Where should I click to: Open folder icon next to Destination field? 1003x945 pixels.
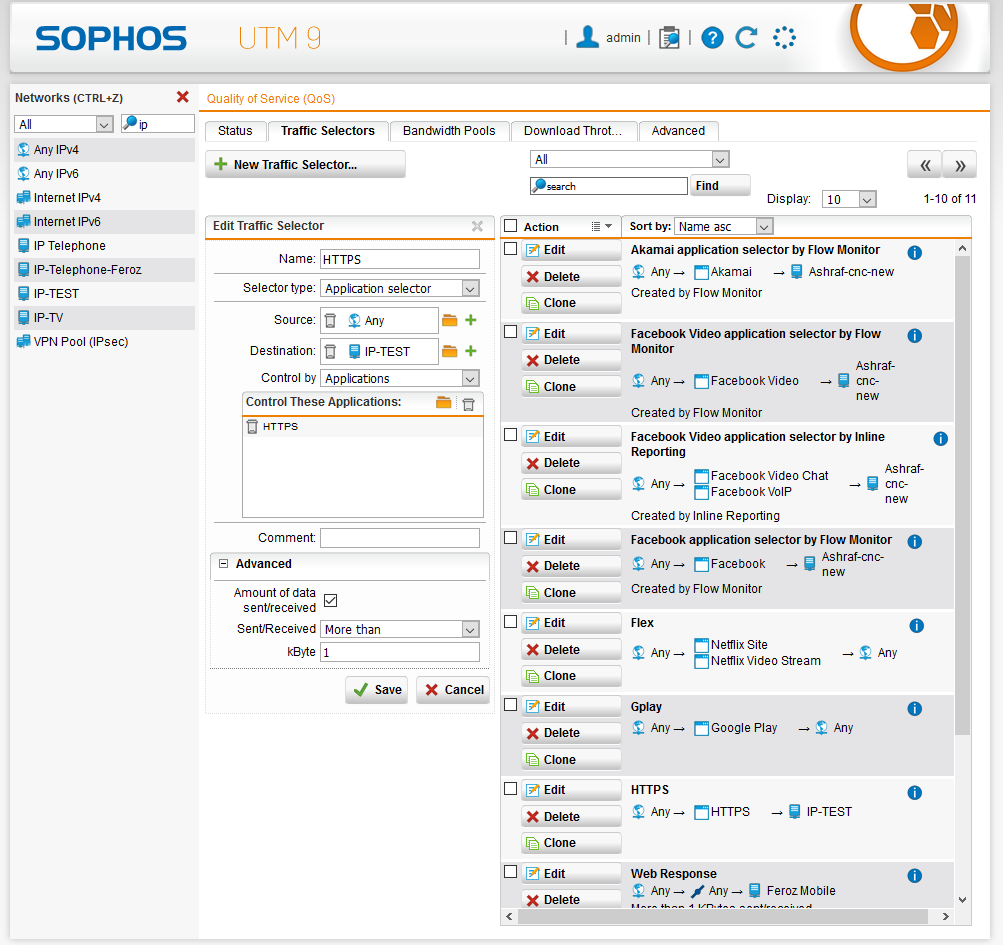pos(450,351)
